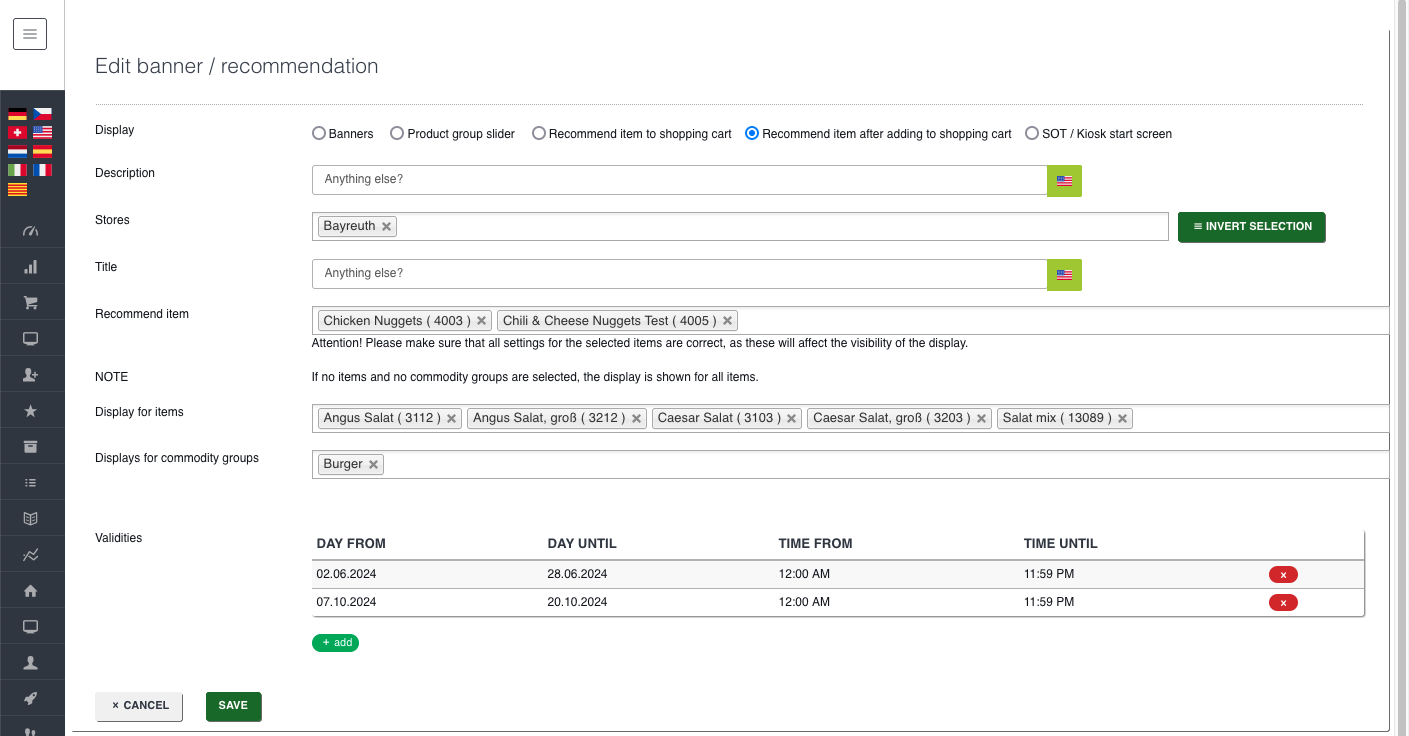Open the single user sidebar icon
1409x736 pixels.
click(31, 663)
